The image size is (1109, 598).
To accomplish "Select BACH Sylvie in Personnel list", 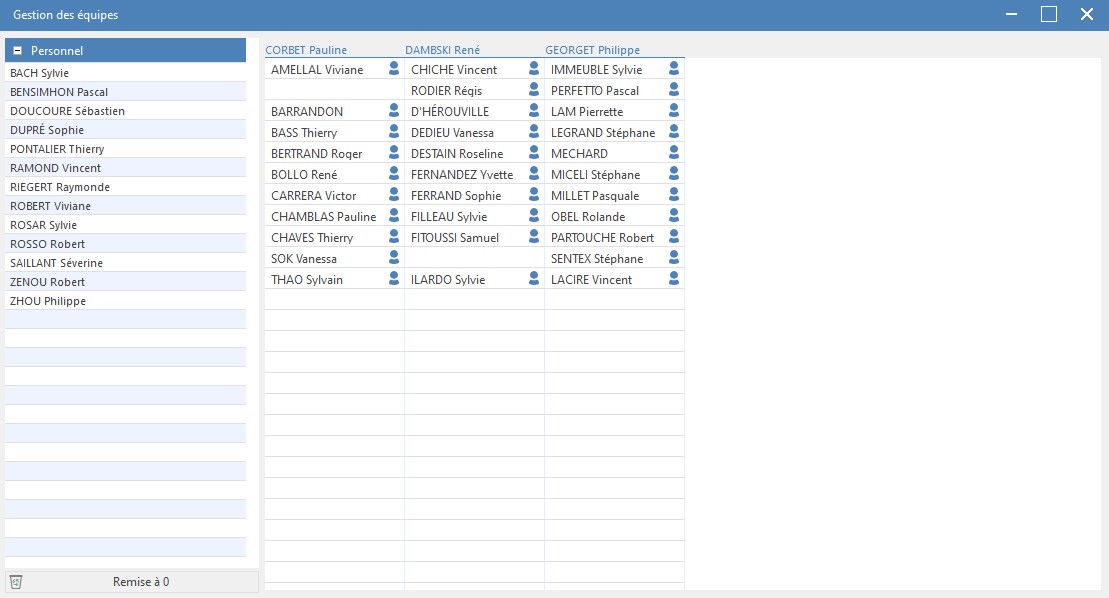I will tap(125, 73).
